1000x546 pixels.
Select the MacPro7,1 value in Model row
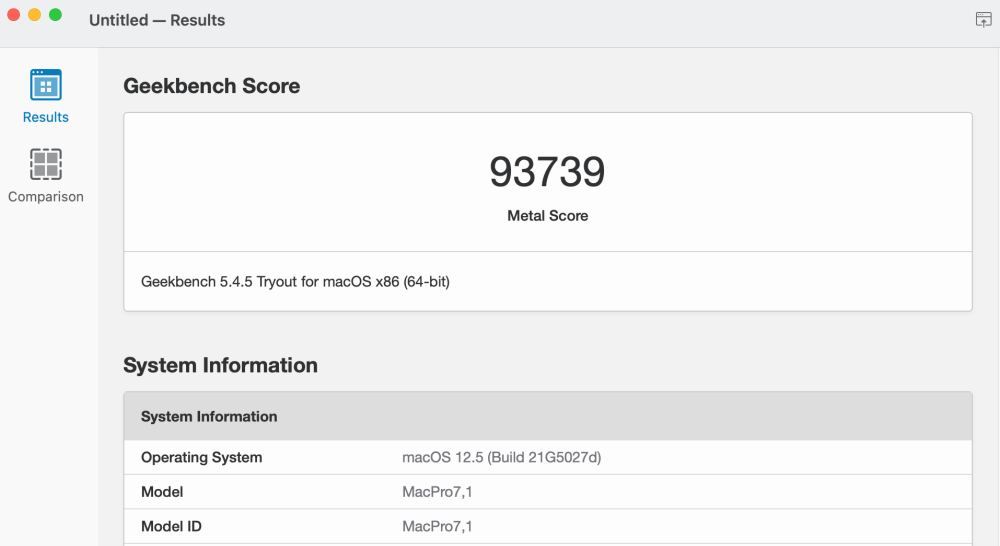coord(437,492)
